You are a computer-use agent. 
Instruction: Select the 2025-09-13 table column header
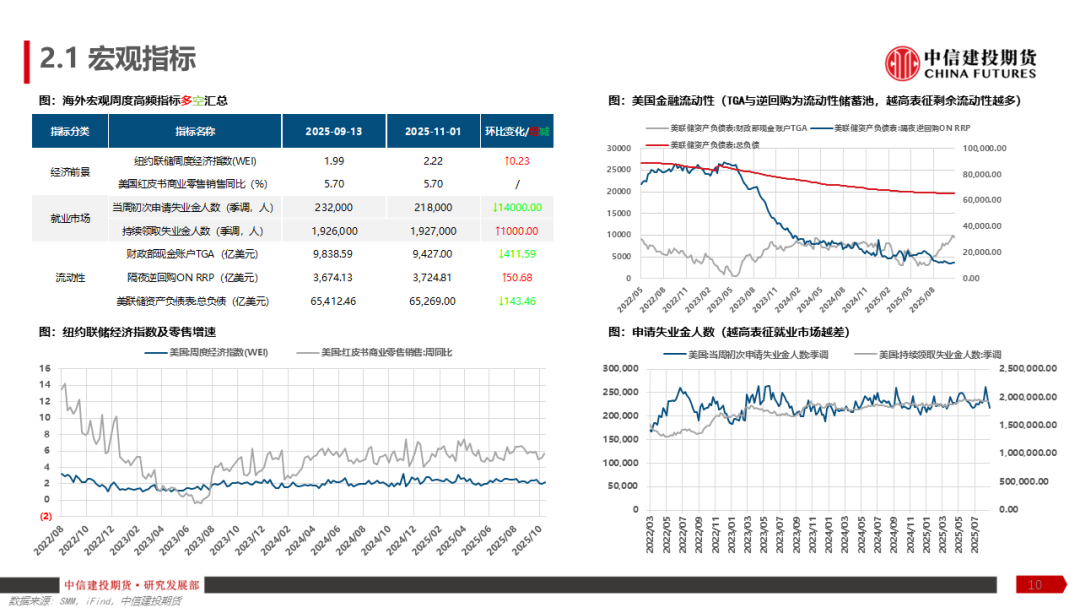click(x=333, y=131)
